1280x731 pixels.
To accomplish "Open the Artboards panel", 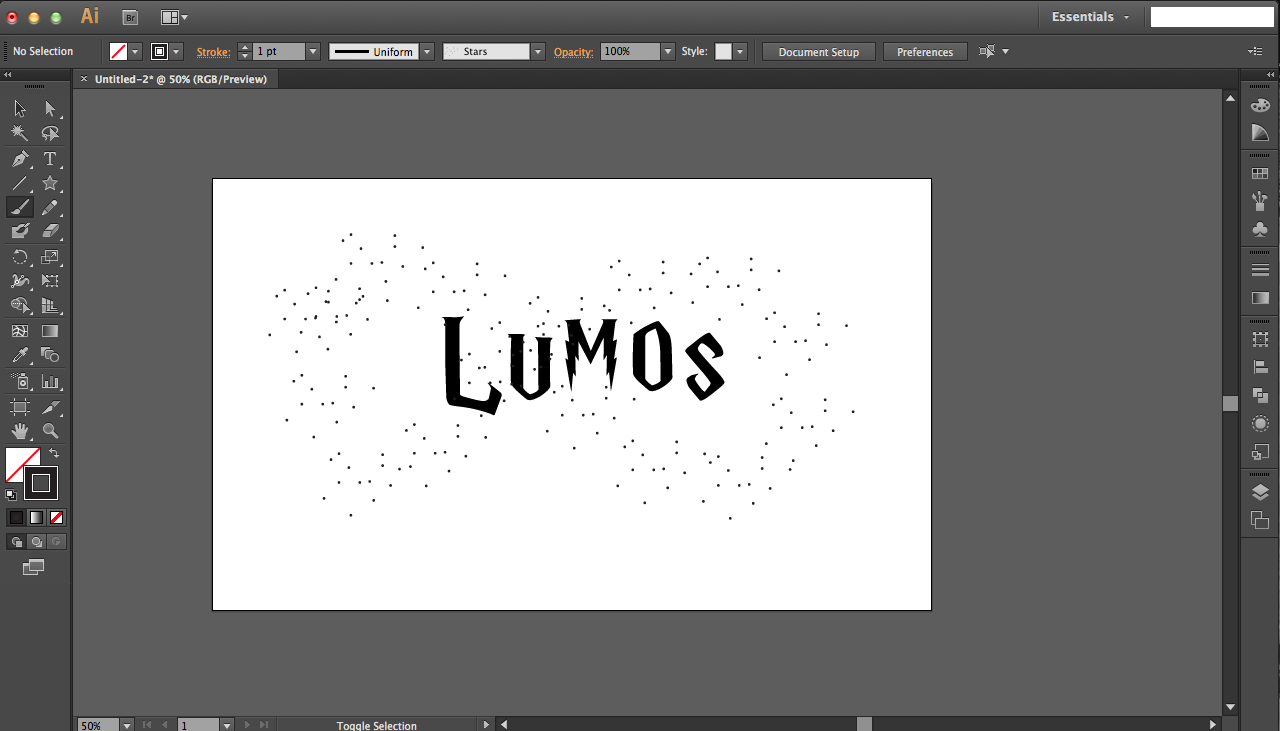I will tap(1260, 520).
